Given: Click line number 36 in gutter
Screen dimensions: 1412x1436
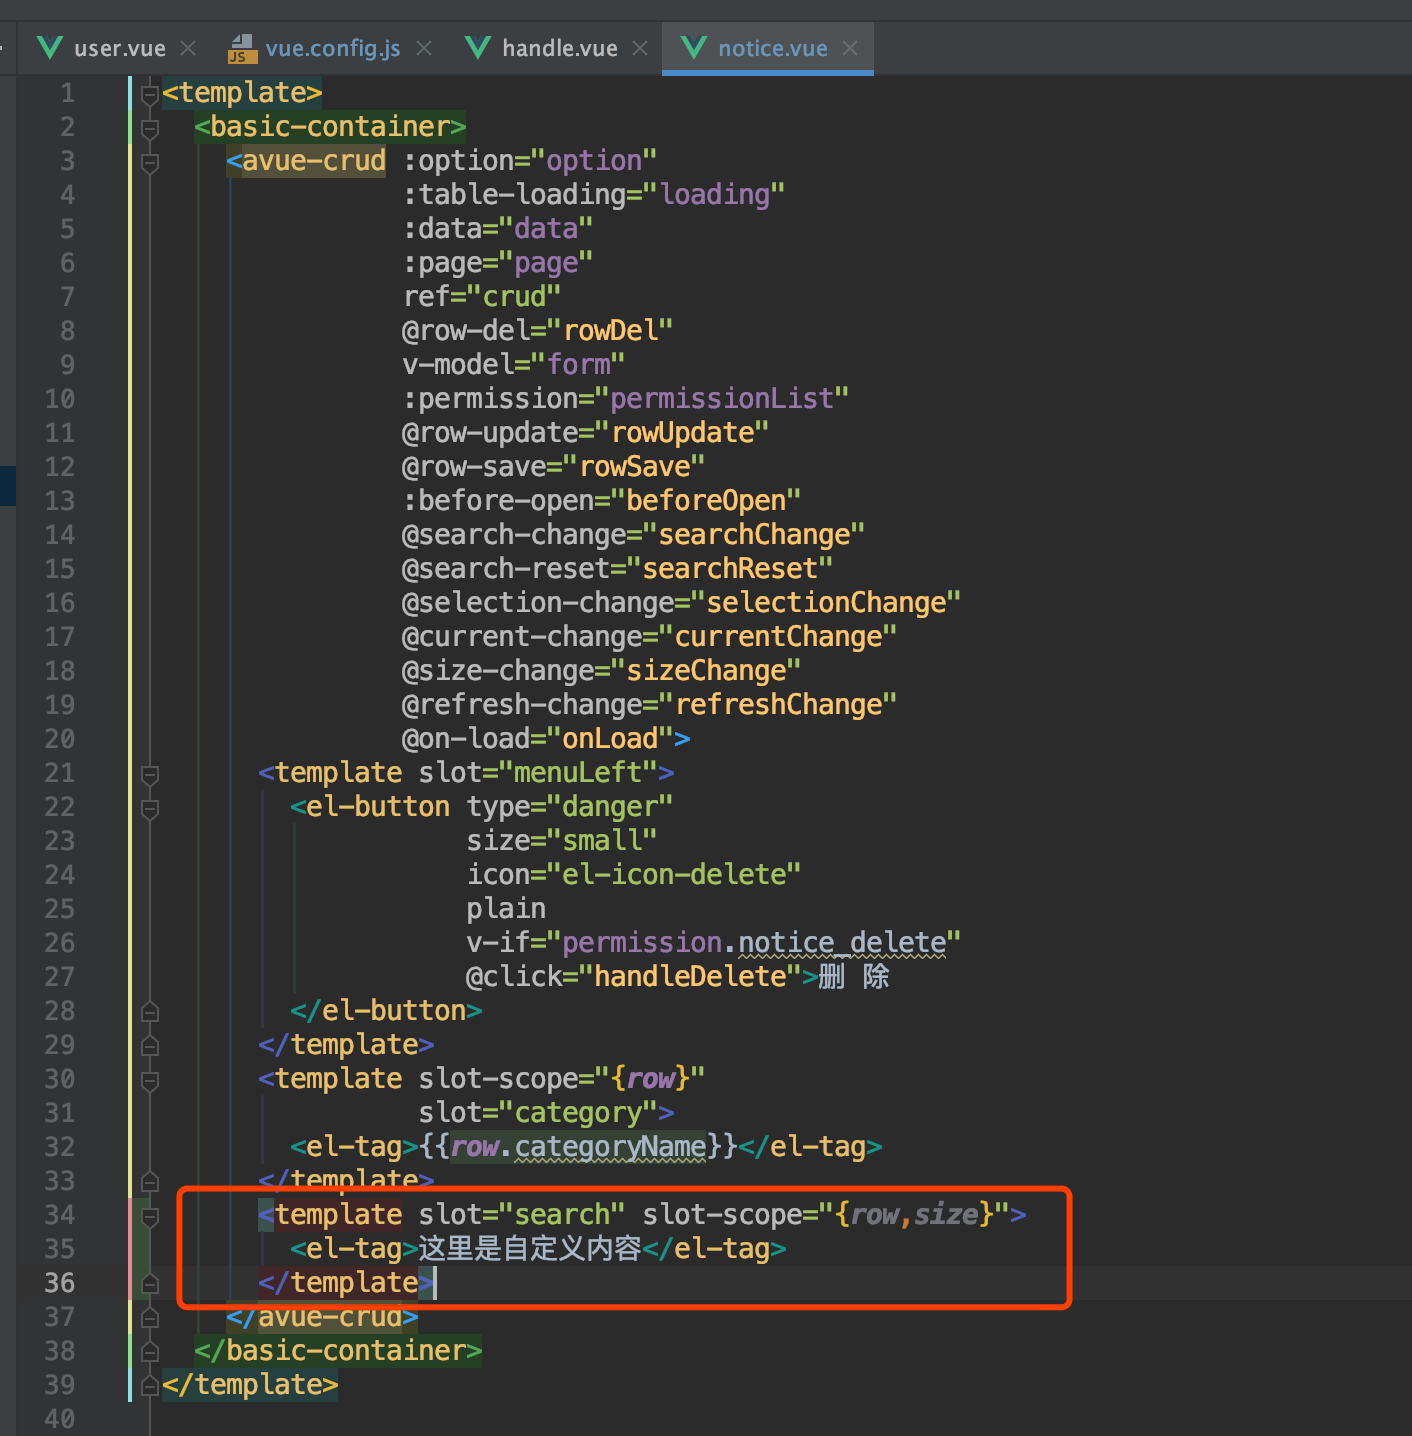Looking at the screenshot, I should 60,1283.
